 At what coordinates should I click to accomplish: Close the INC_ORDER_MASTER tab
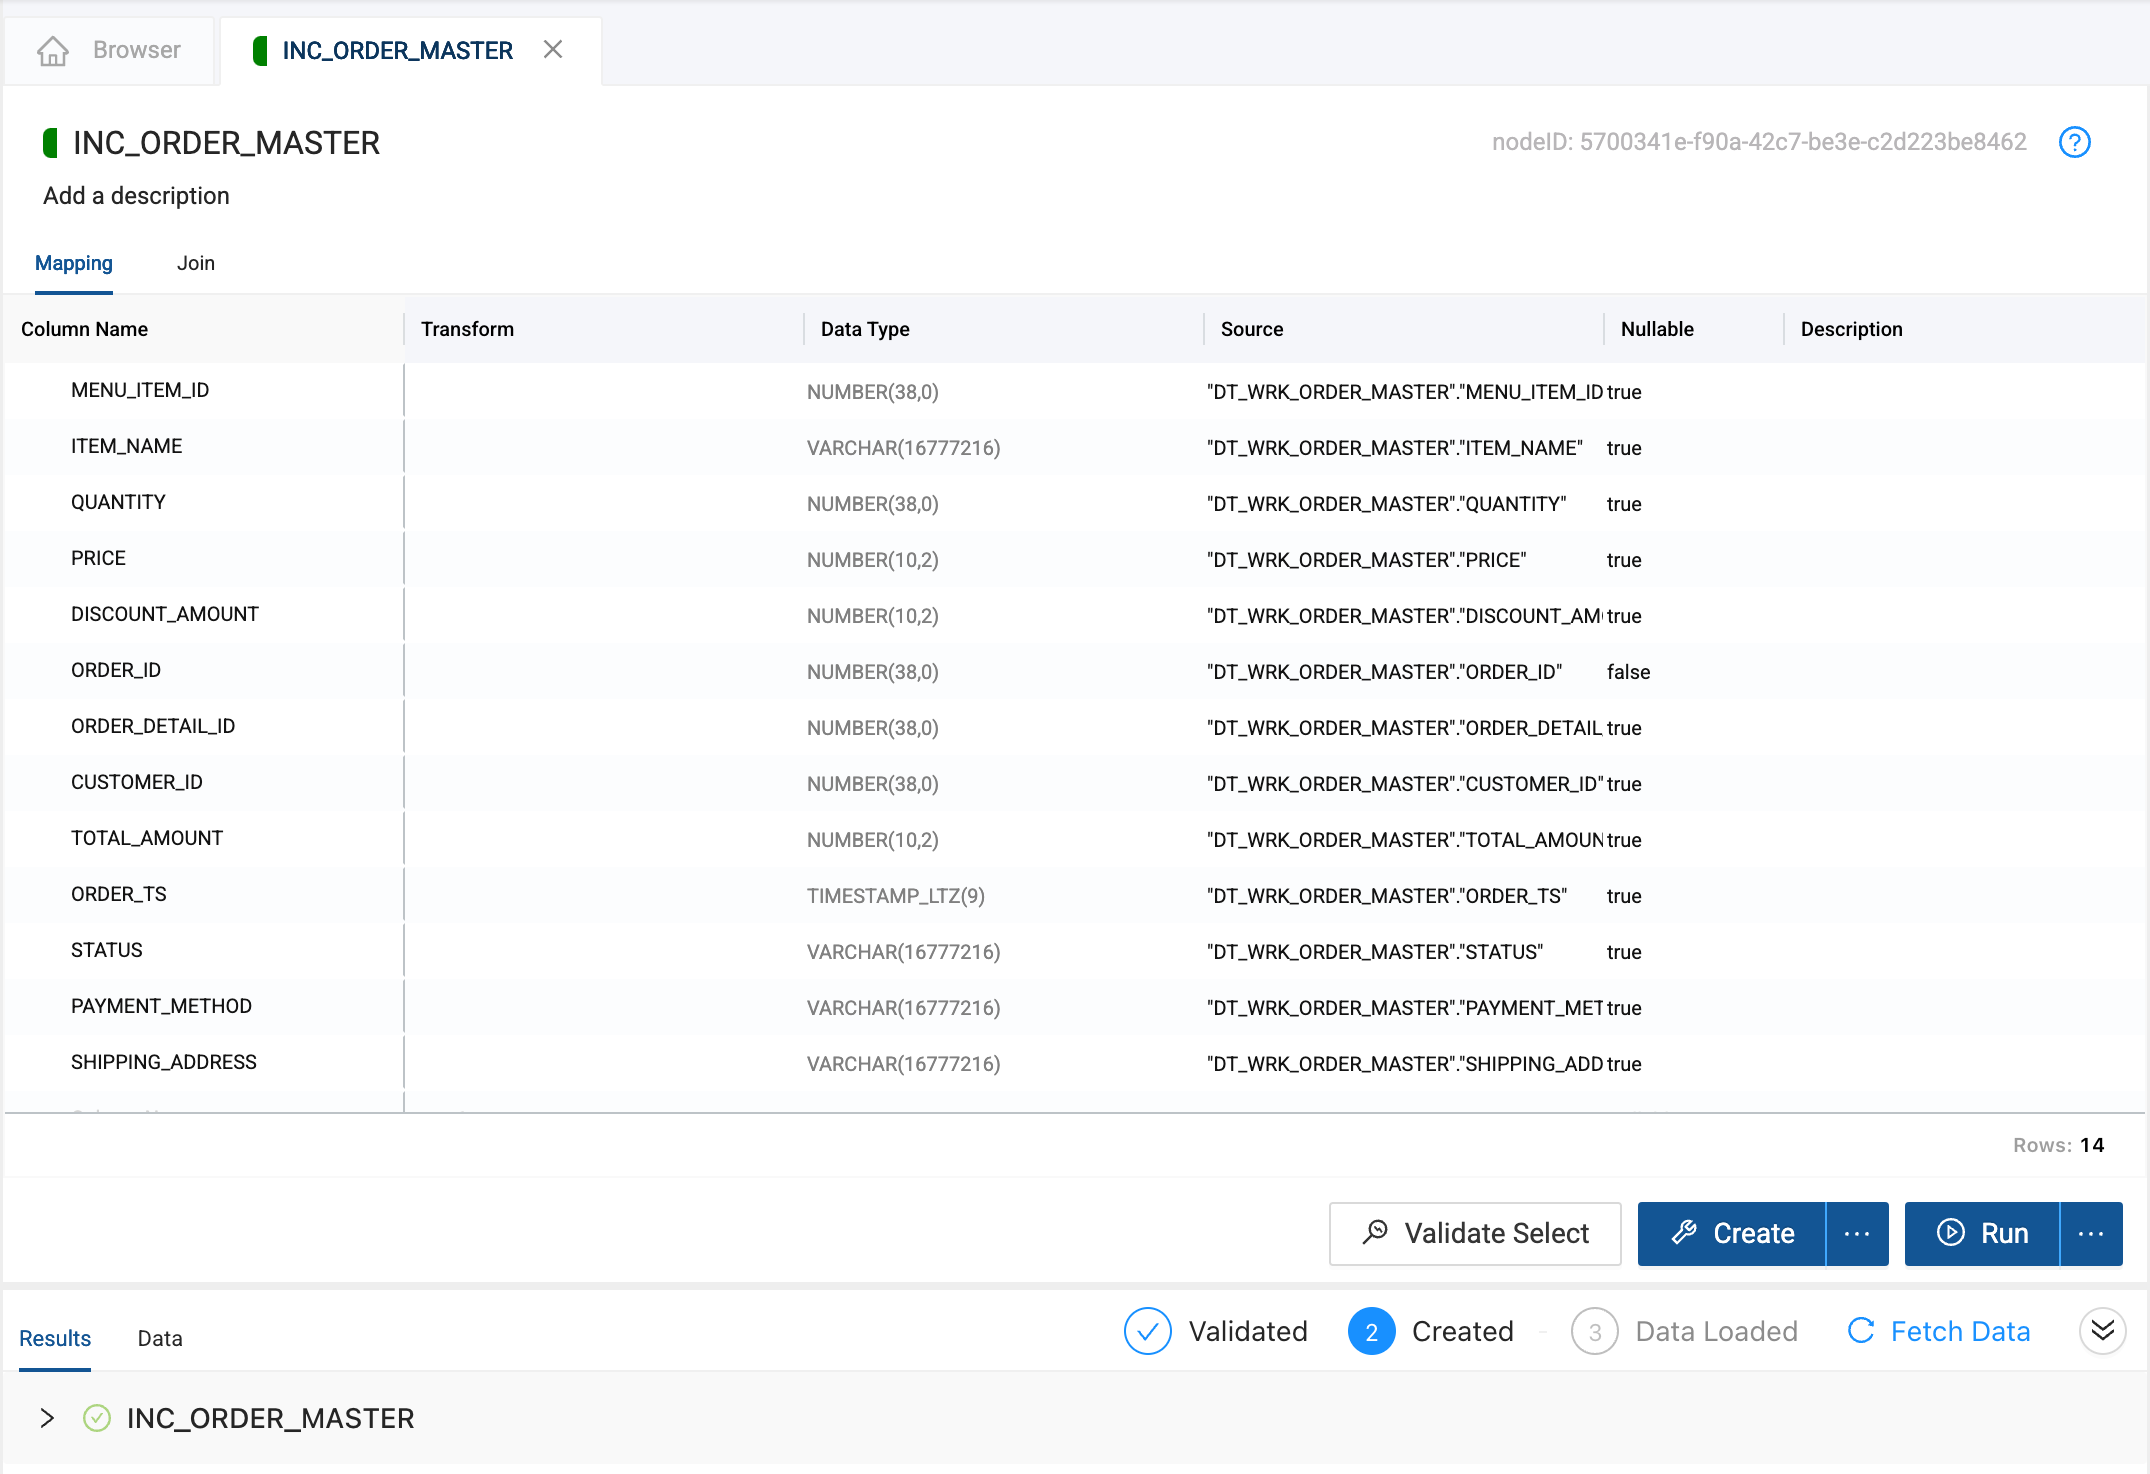tap(553, 50)
